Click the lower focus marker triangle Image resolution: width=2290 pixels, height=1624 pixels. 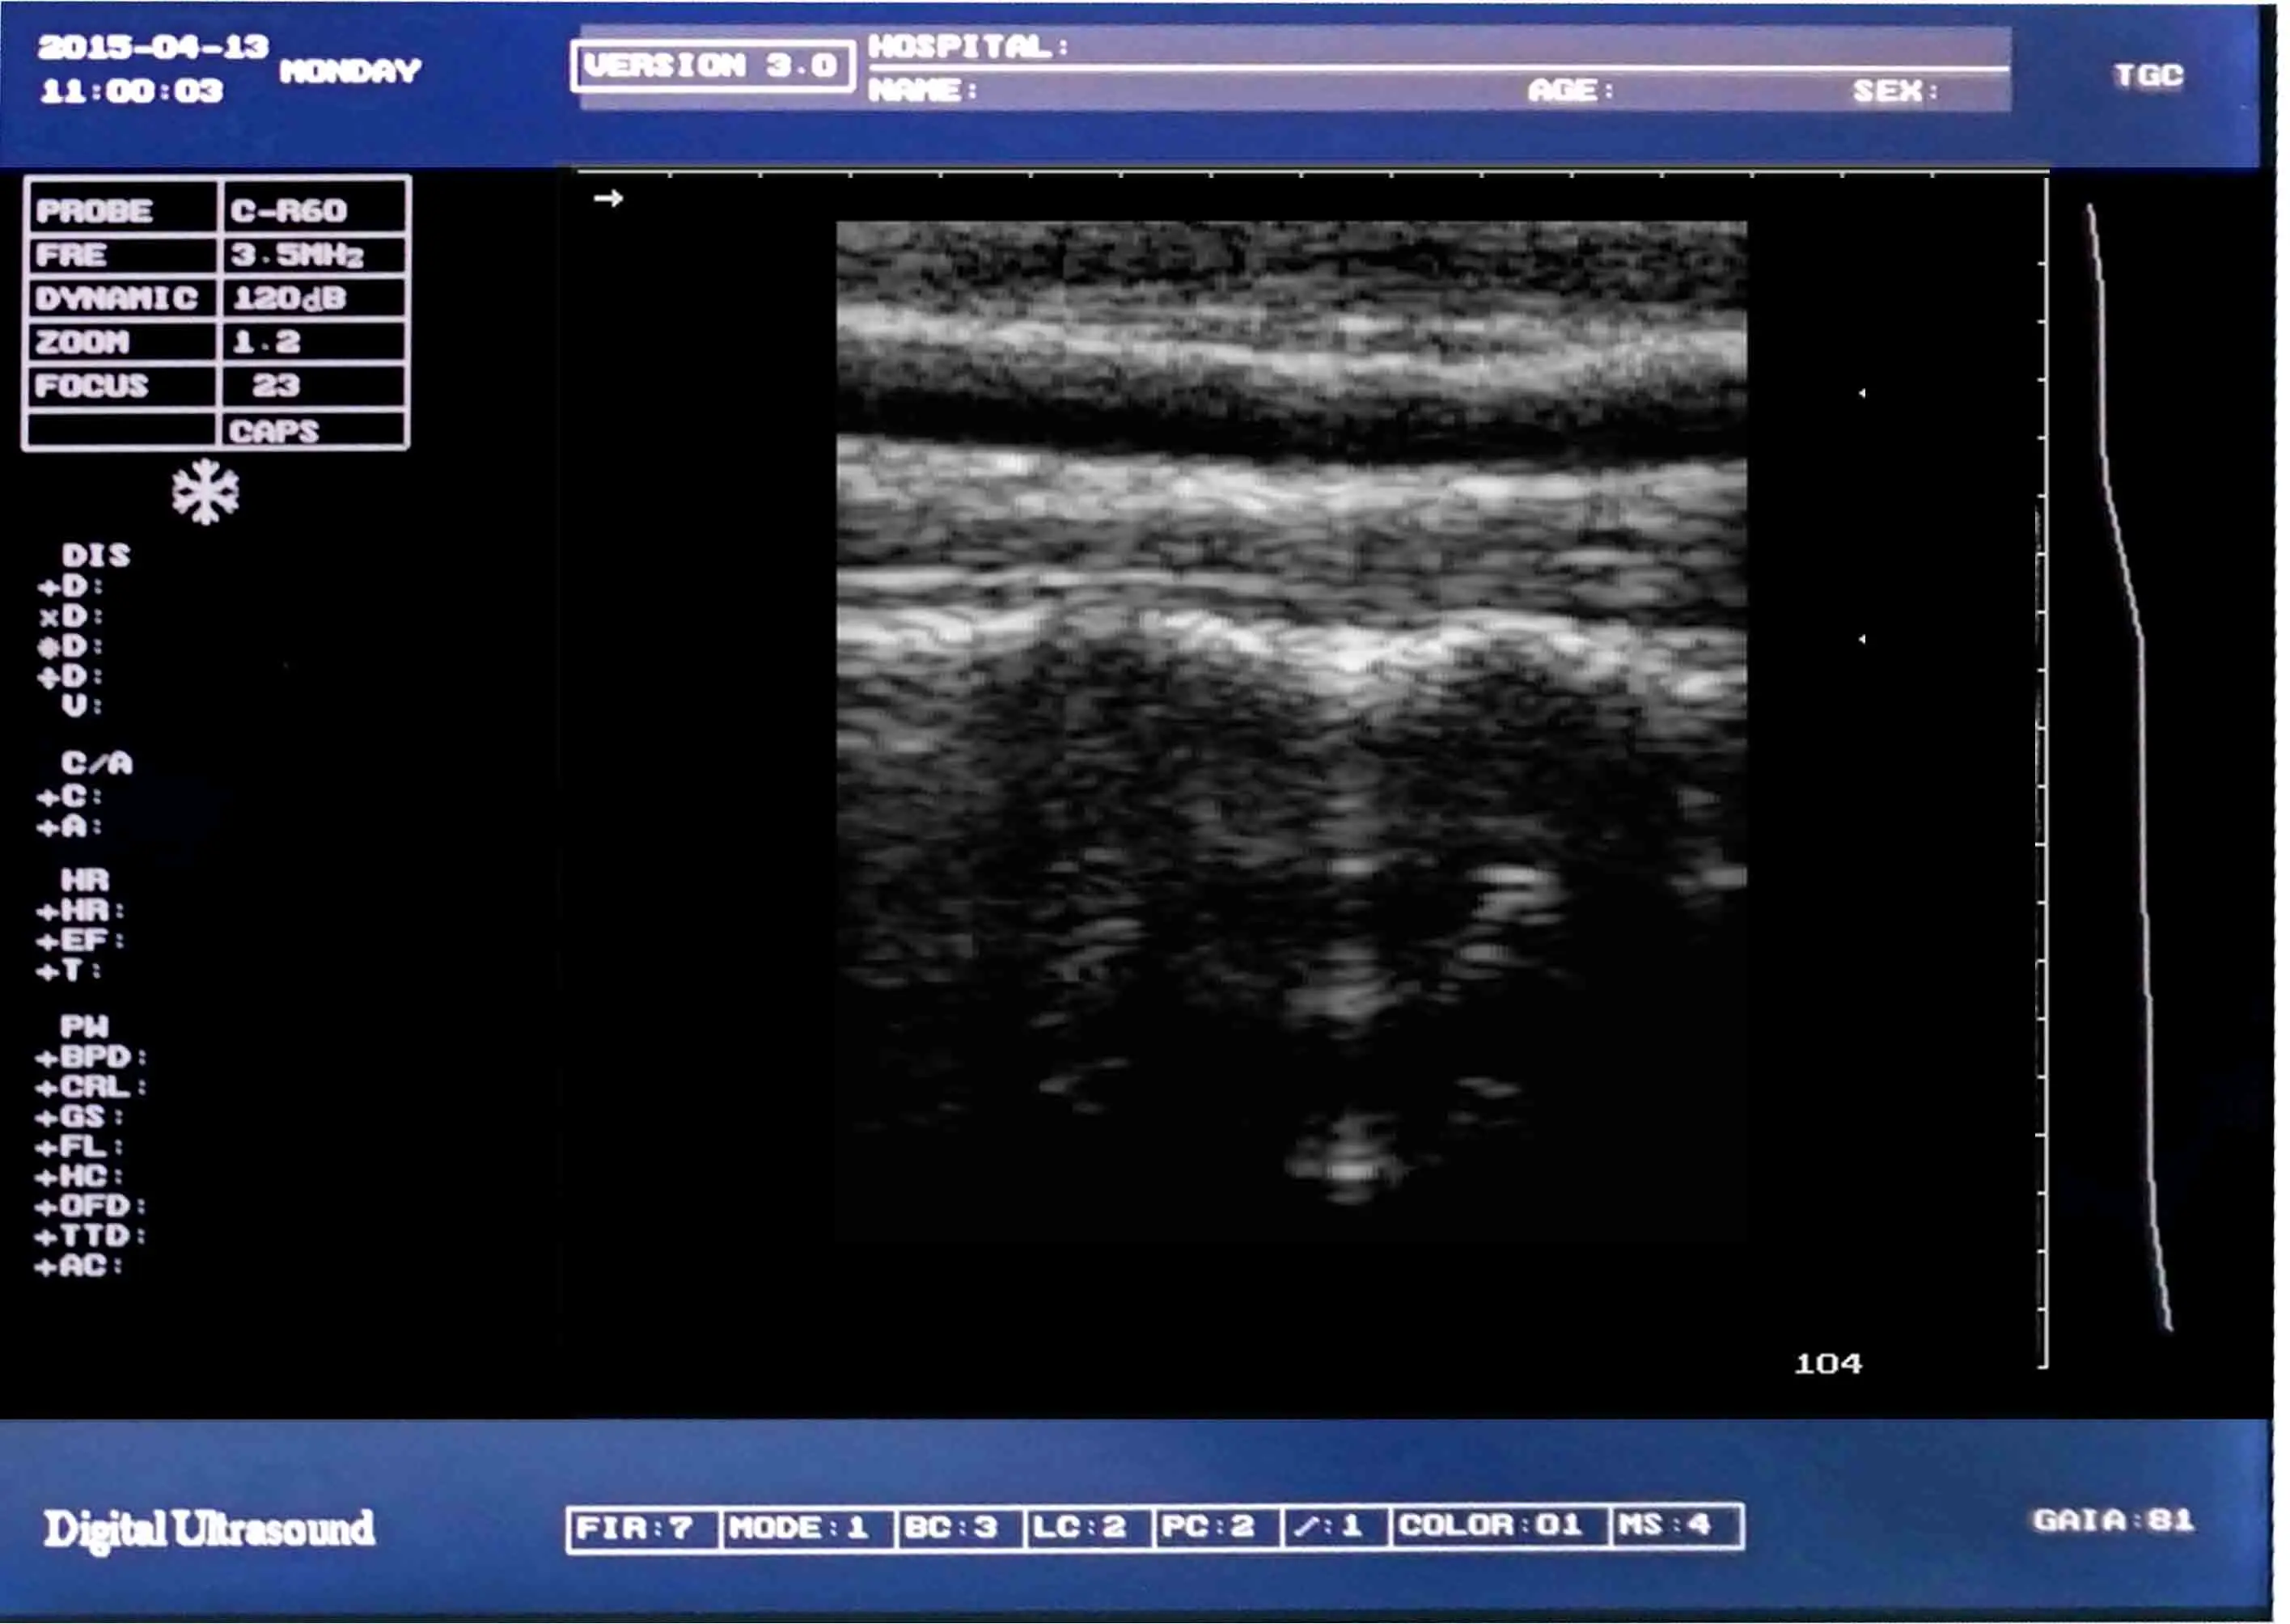[x=1861, y=638]
